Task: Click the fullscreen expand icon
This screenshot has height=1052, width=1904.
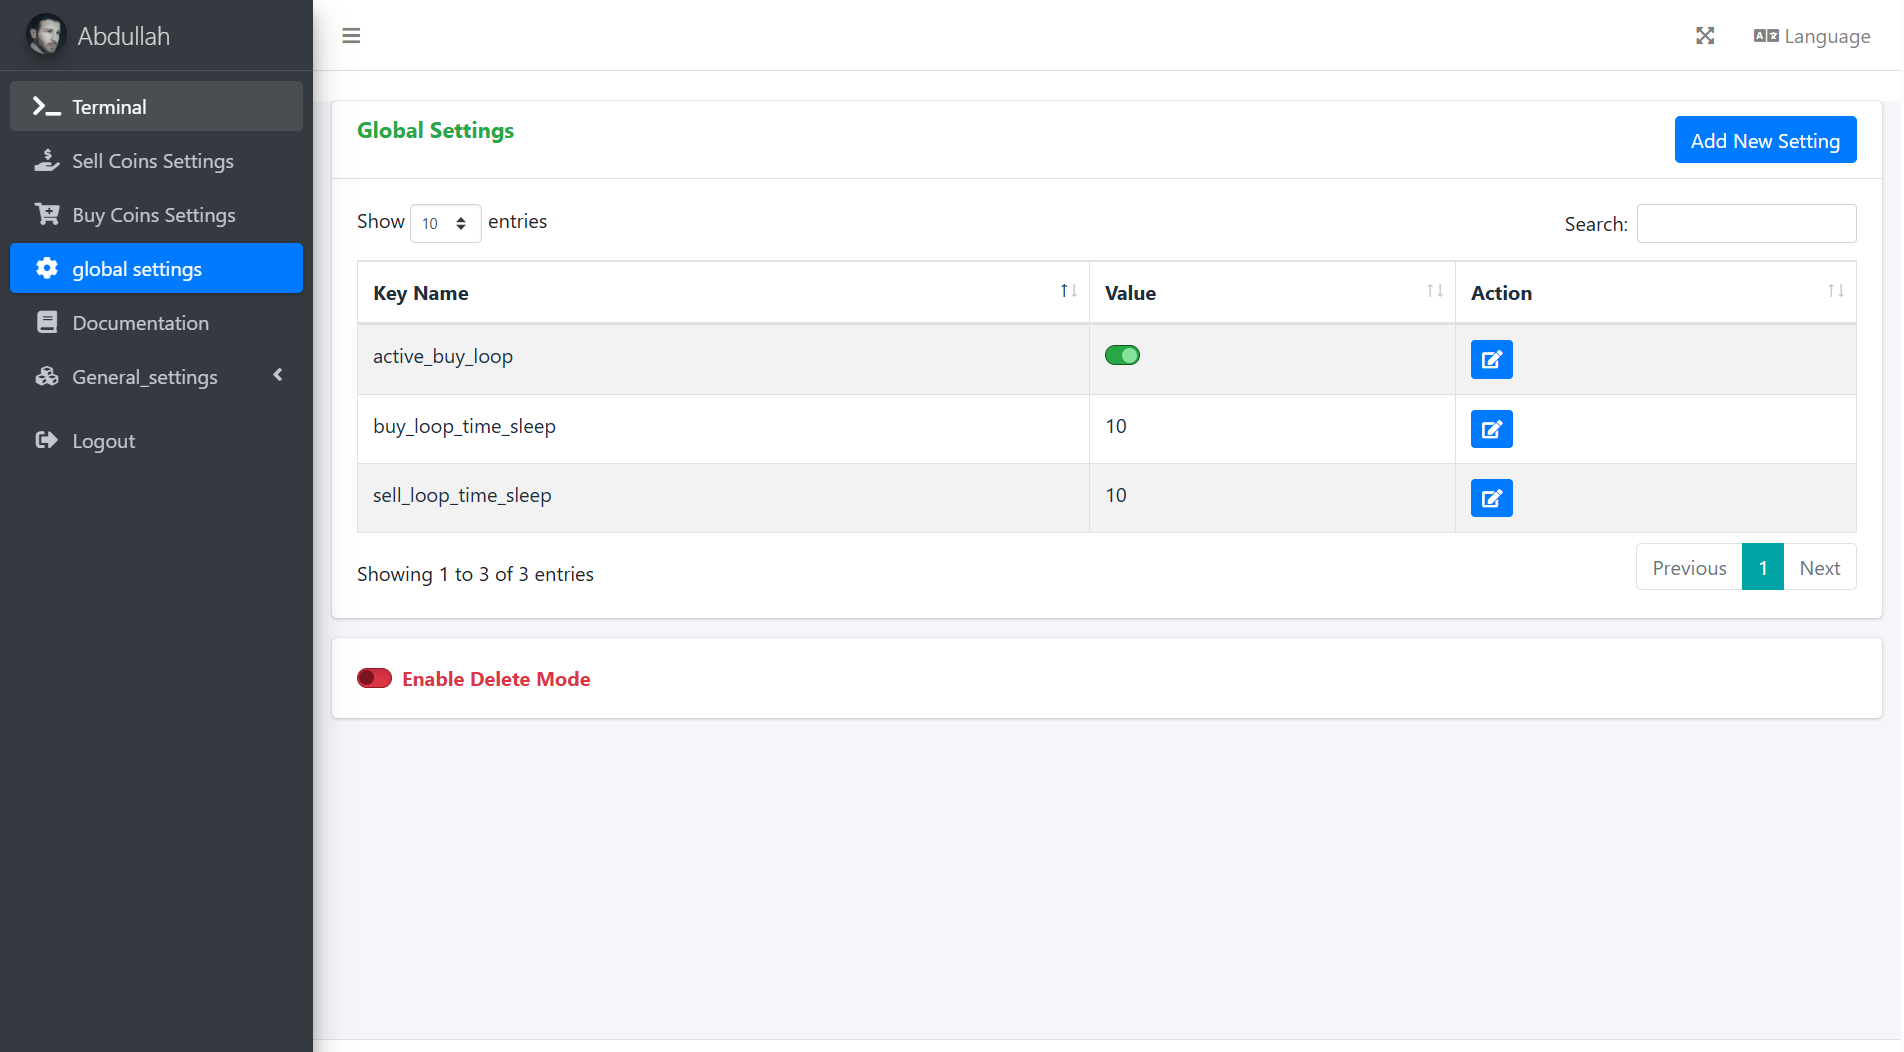Action: tap(1705, 36)
